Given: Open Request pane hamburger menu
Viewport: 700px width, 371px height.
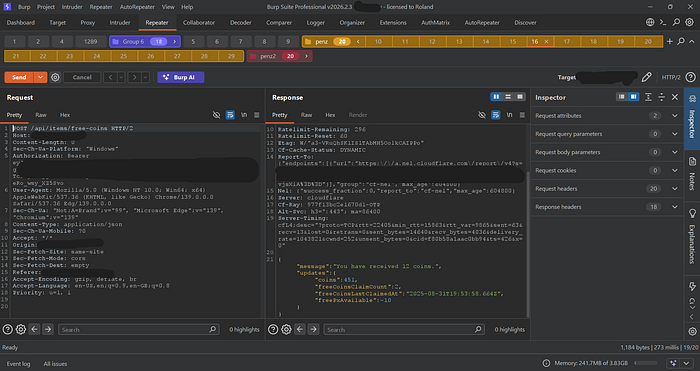Looking at the screenshot, I should point(257,115).
